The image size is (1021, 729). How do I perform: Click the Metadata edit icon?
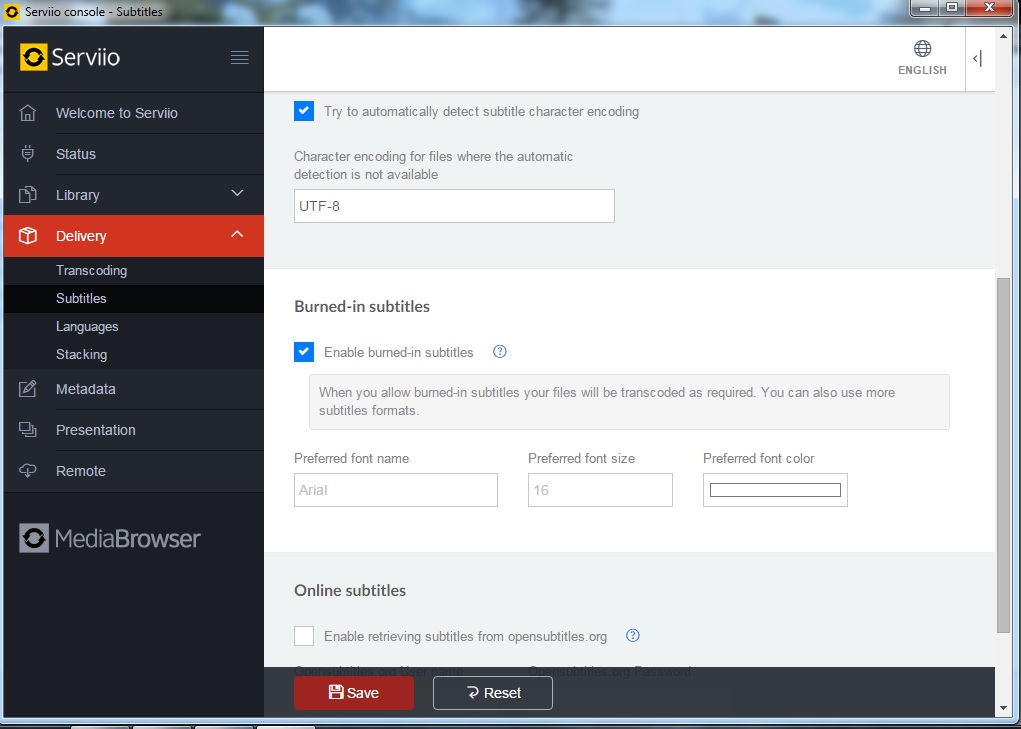[x=28, y=389]
